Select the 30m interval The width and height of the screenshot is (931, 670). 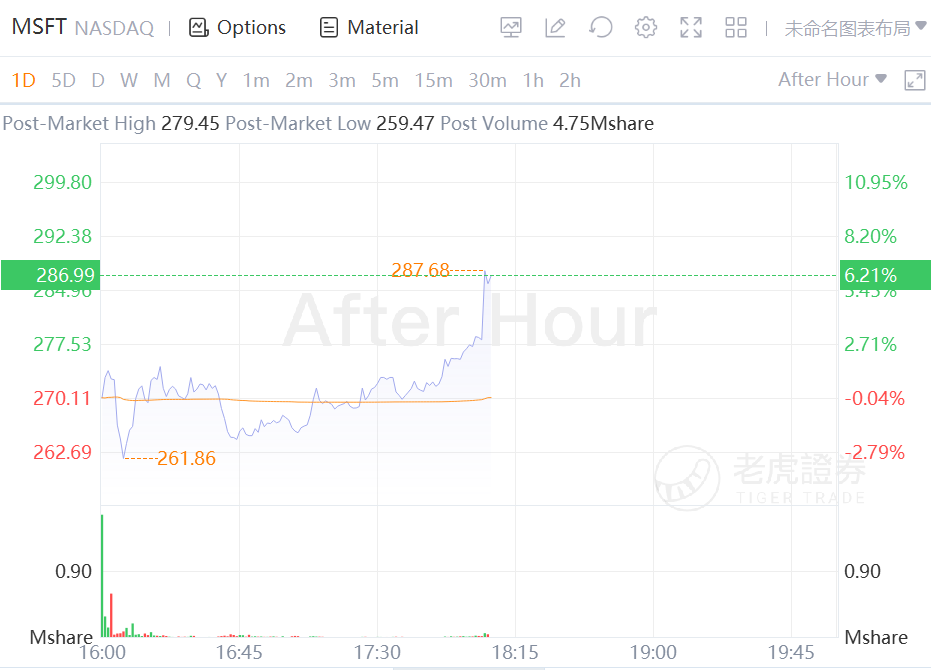pyautogui.click(x=487, y=80)
